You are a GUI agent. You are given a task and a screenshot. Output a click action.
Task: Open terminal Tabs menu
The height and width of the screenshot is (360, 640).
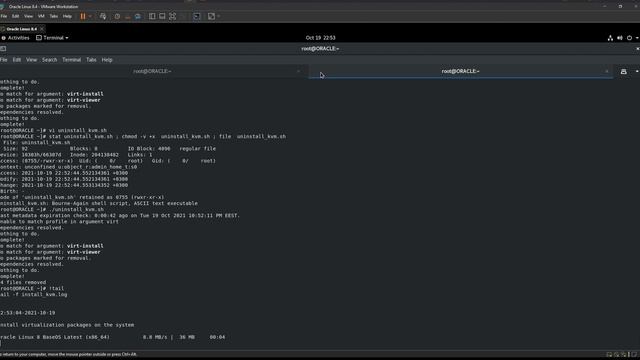tap(91, 60)
